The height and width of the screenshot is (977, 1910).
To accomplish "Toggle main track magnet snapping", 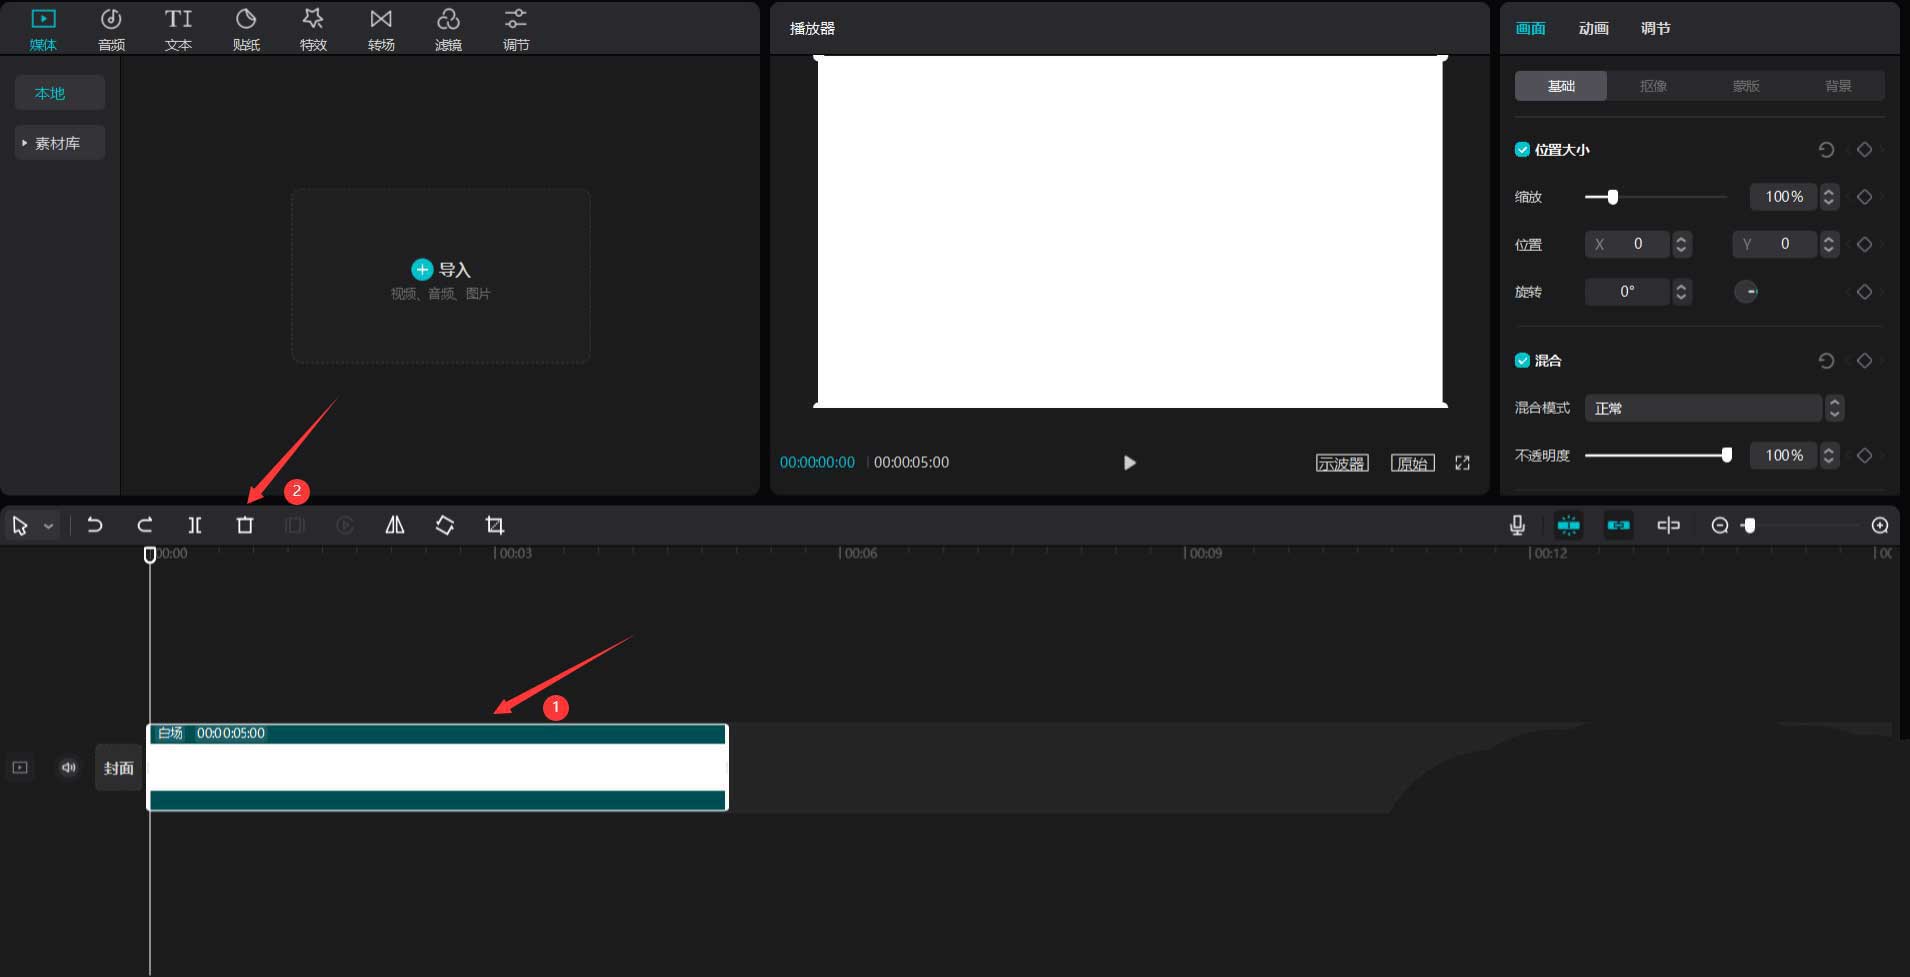I will [x=1569, y=525].
